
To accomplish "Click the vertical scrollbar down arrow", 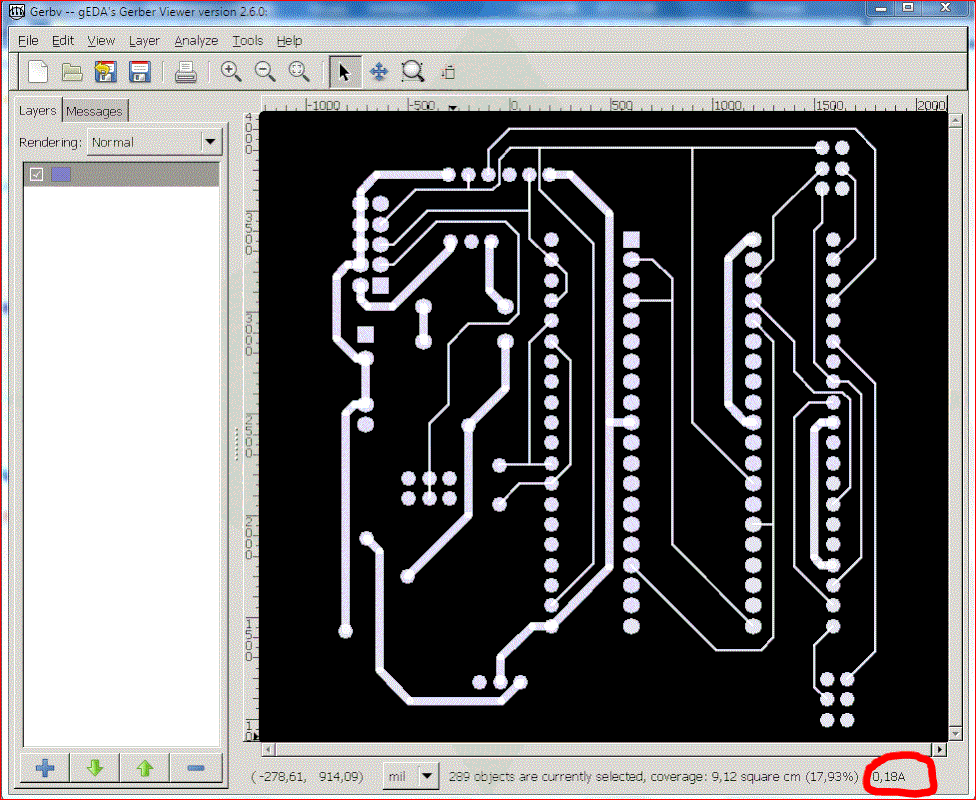I will [x=955, y=734].
